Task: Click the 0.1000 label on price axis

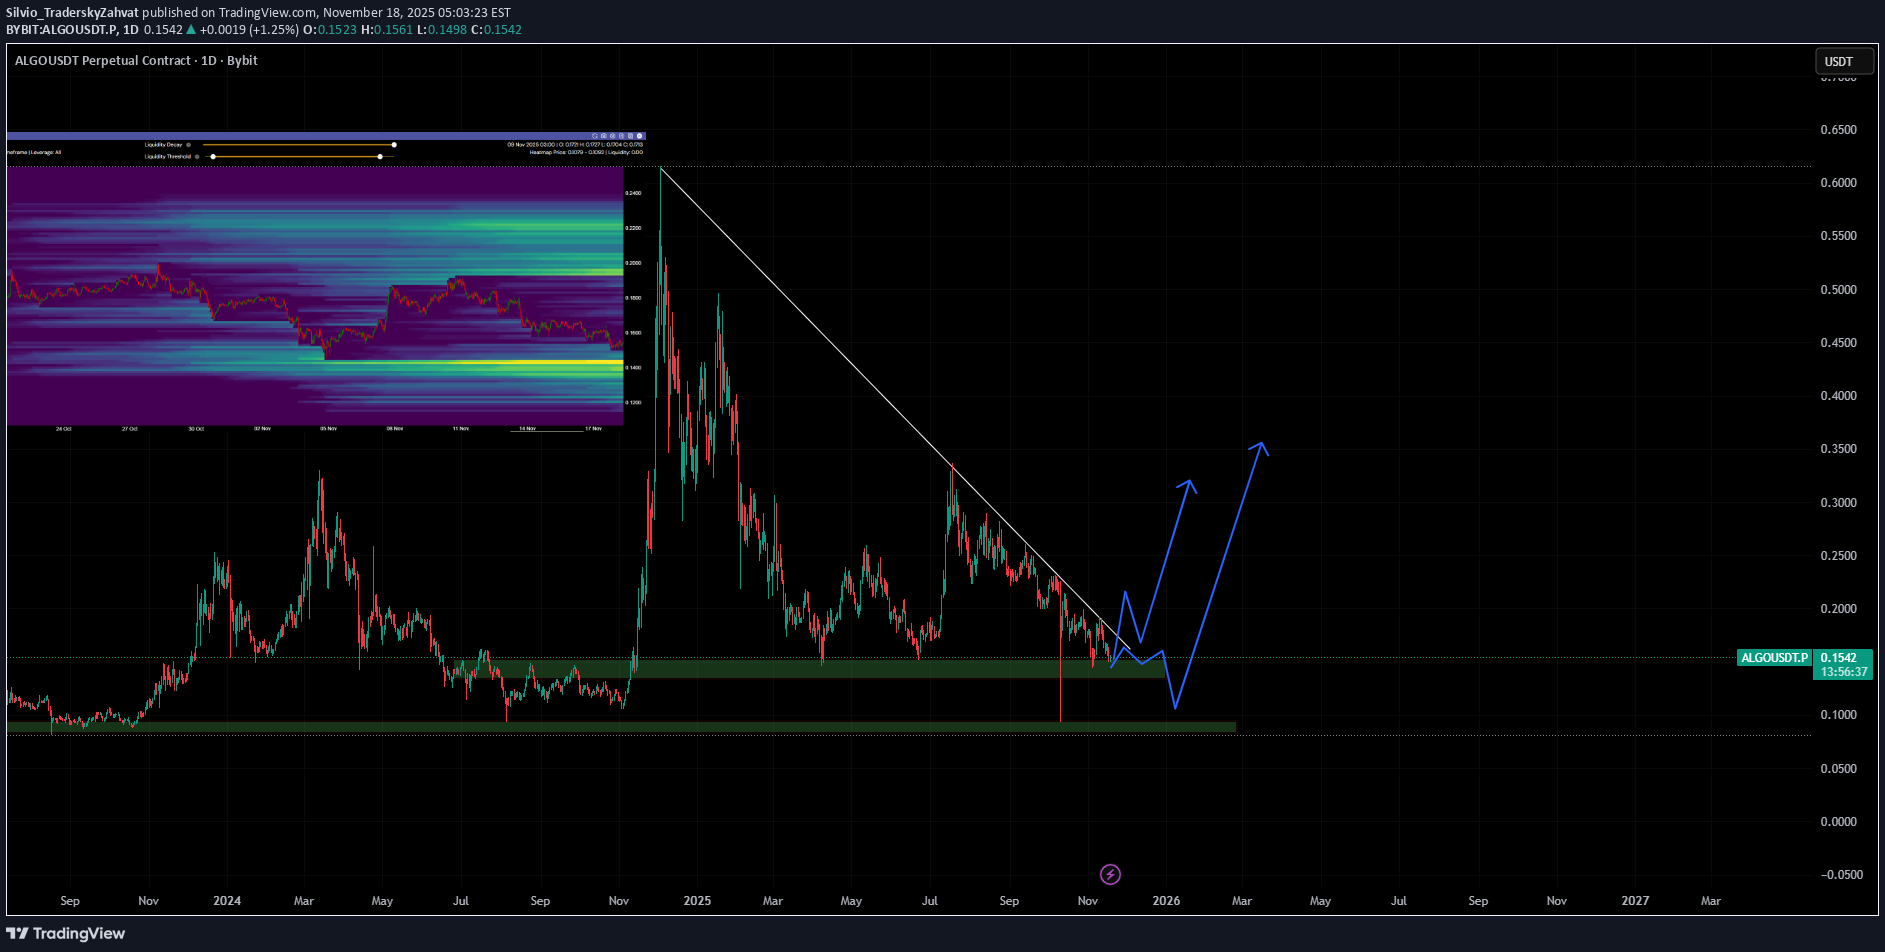Action: point(1838,715)
